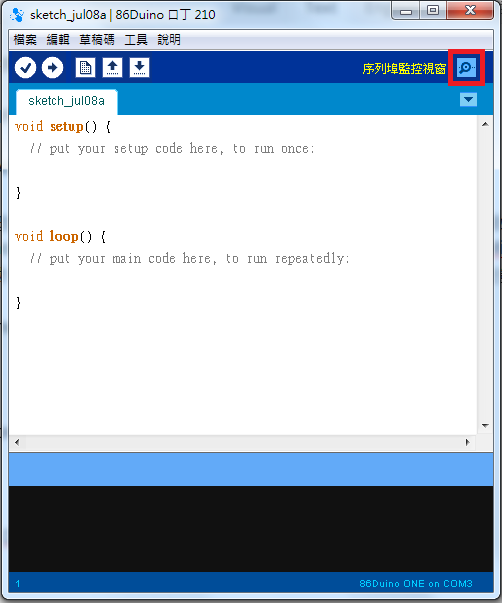Open the Serial Monitor magnifier icon

[x=466, y=68]
